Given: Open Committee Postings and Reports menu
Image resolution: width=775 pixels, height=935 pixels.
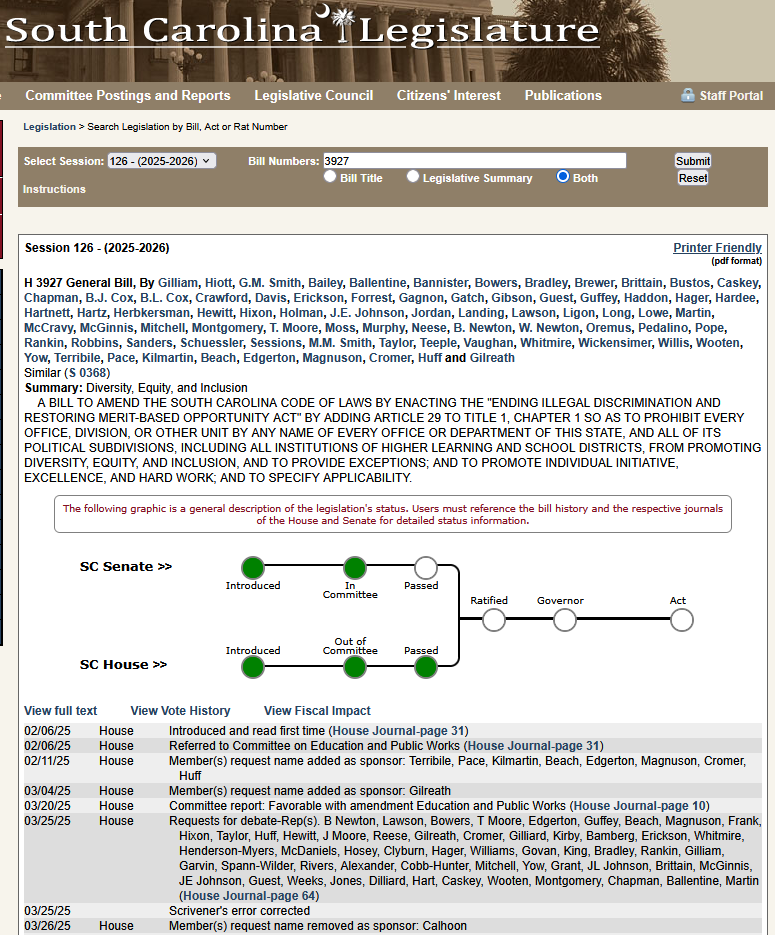Looking at the screenshot, I should coord(128,95).
